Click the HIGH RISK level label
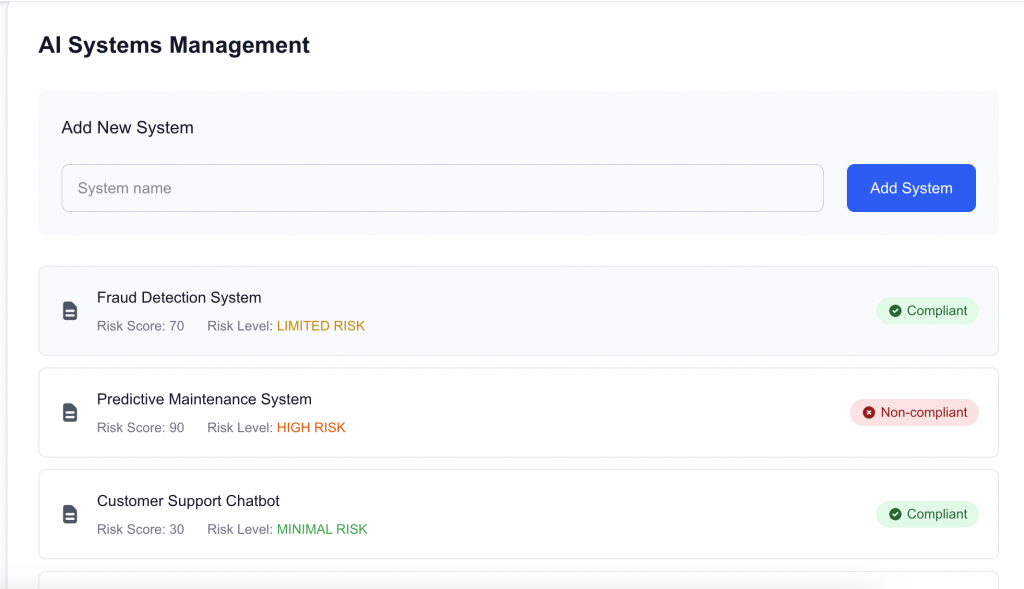The image size is (1024, 589). coord(311,427)
